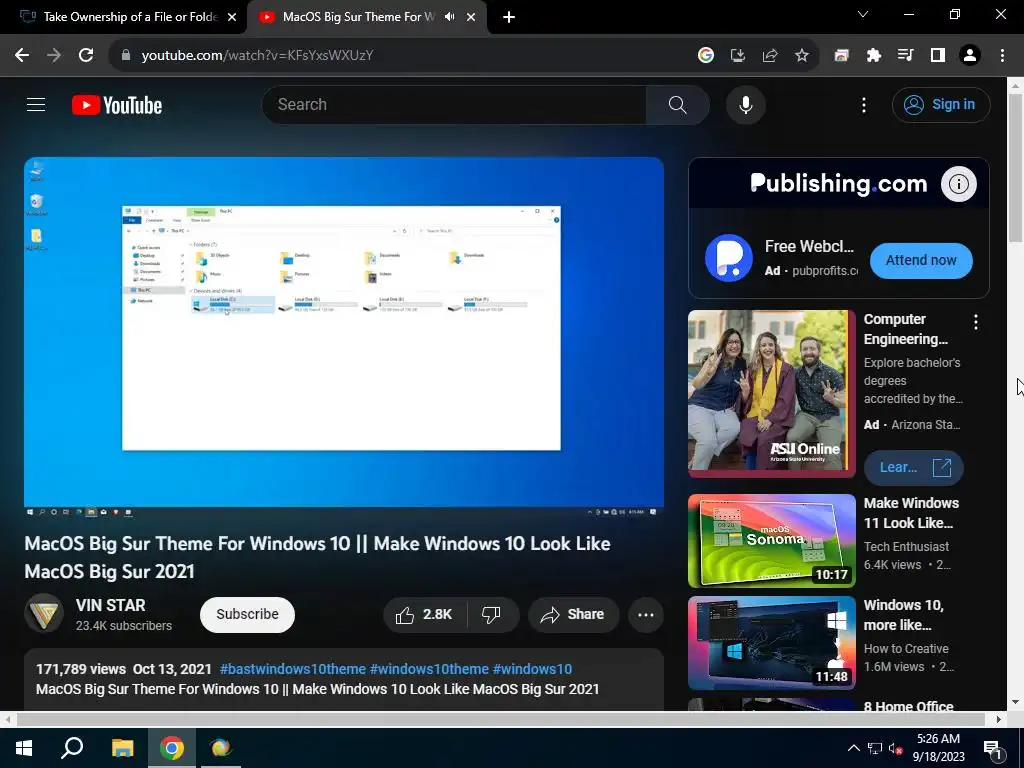Dislike the video with thumbs down
Screen dimensions: 1024x768
(x=491, y=615)
